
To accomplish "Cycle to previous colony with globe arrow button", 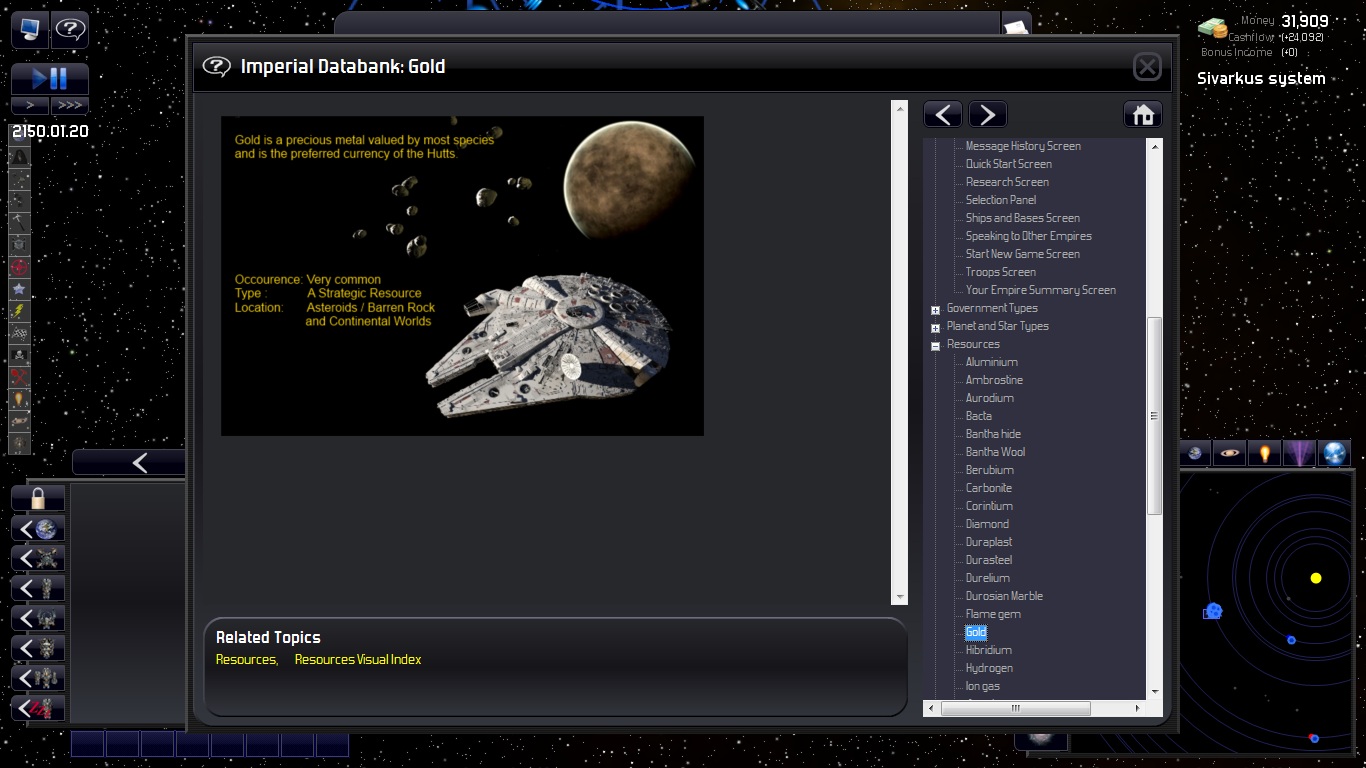I will click(x=38, y=528).
